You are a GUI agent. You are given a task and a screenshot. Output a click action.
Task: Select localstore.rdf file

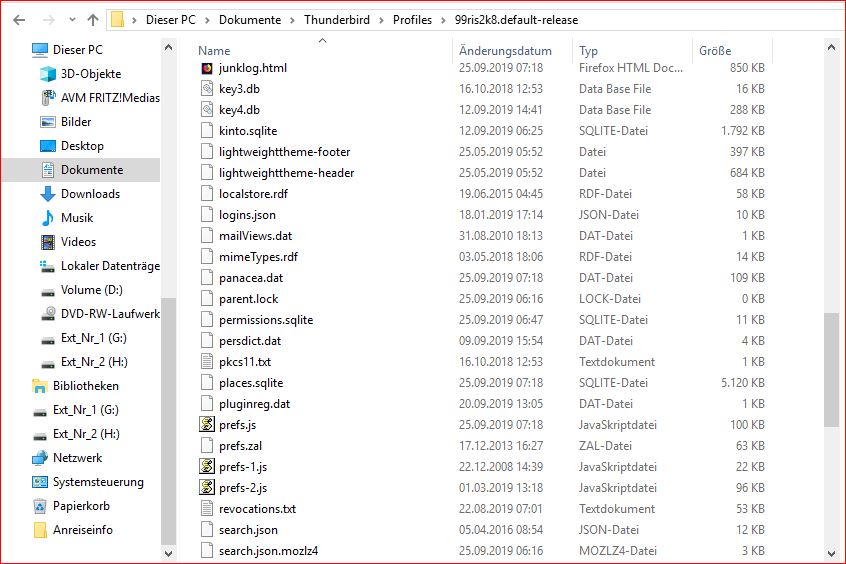click(253, 194)
